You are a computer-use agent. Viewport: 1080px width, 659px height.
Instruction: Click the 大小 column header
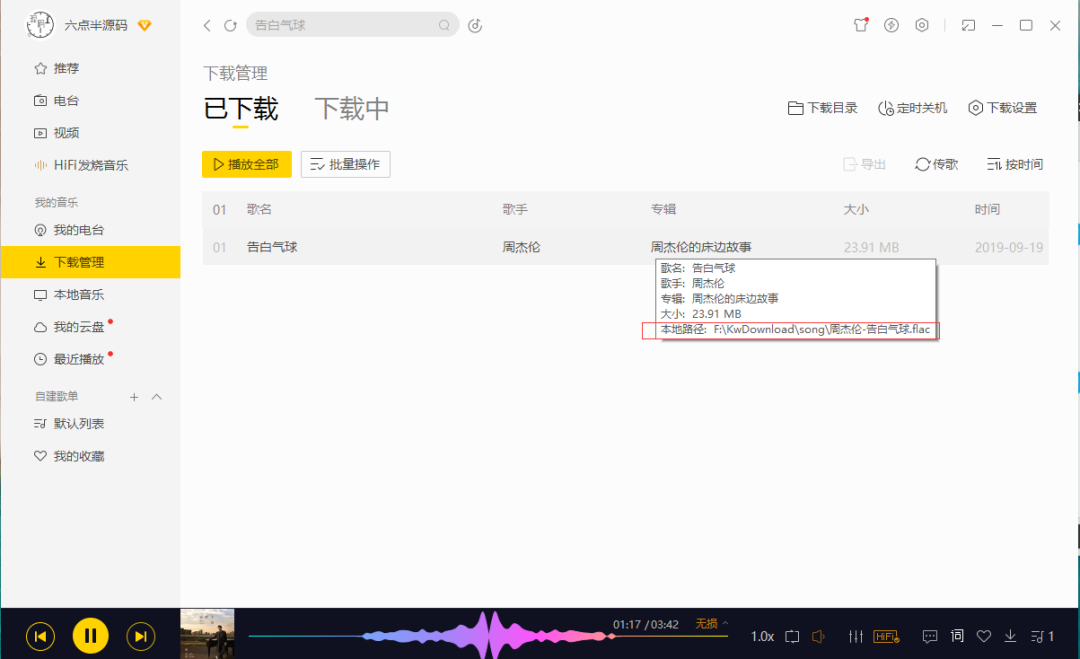(x=856, y=209)
